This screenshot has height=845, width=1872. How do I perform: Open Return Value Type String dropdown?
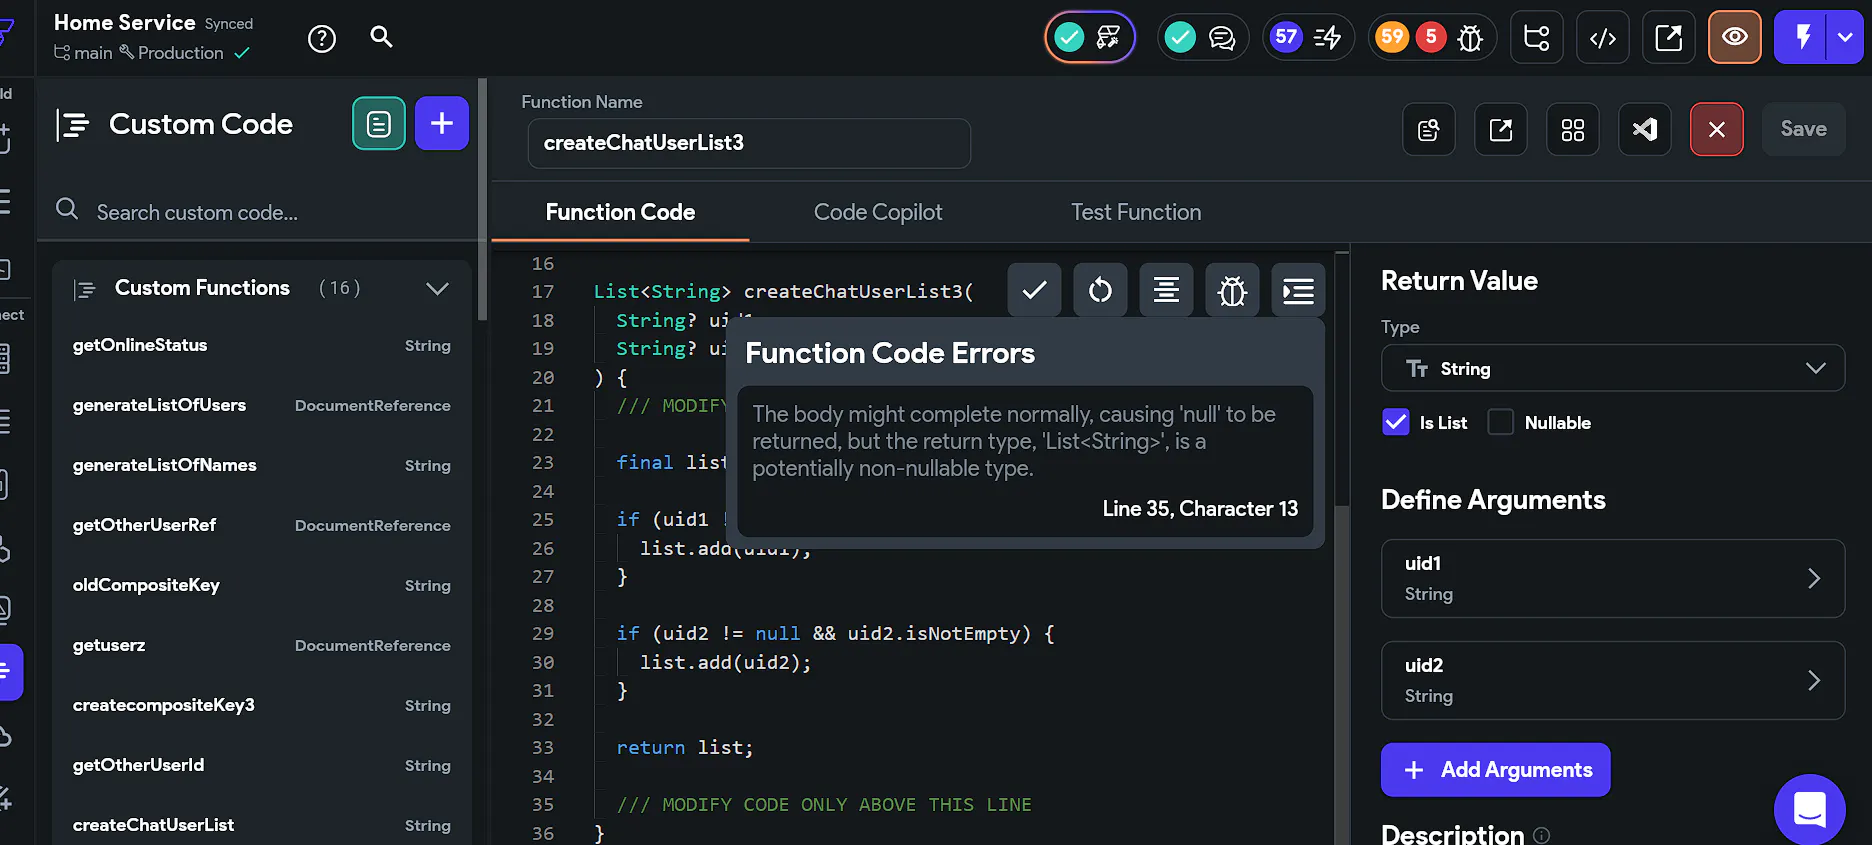coord(1613,369)
